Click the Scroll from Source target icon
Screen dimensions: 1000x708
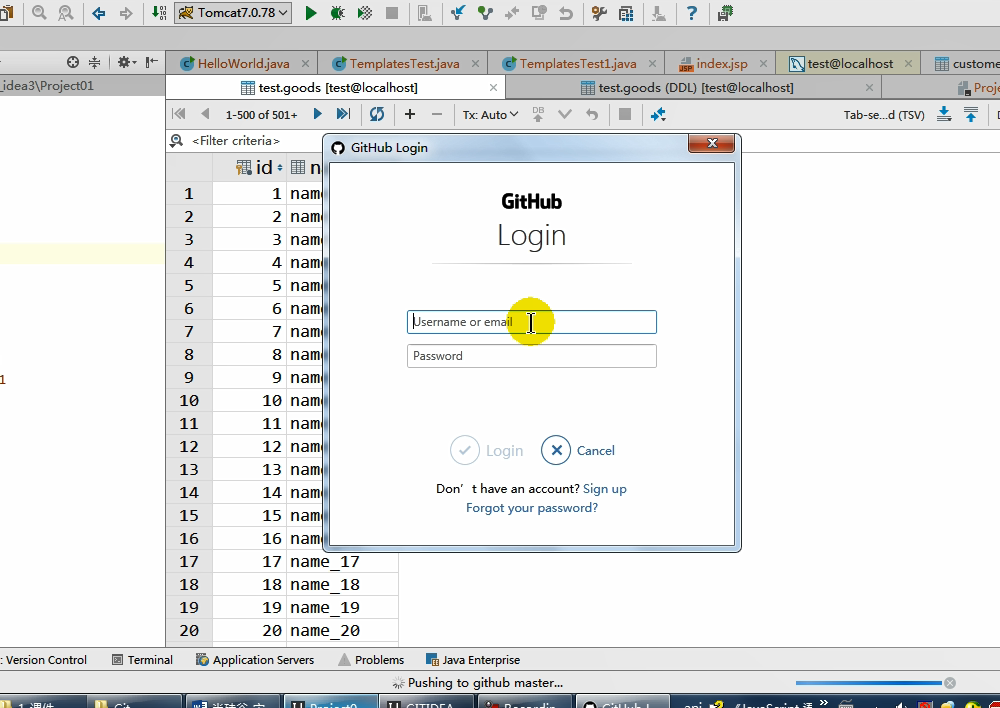pos(73,62)
